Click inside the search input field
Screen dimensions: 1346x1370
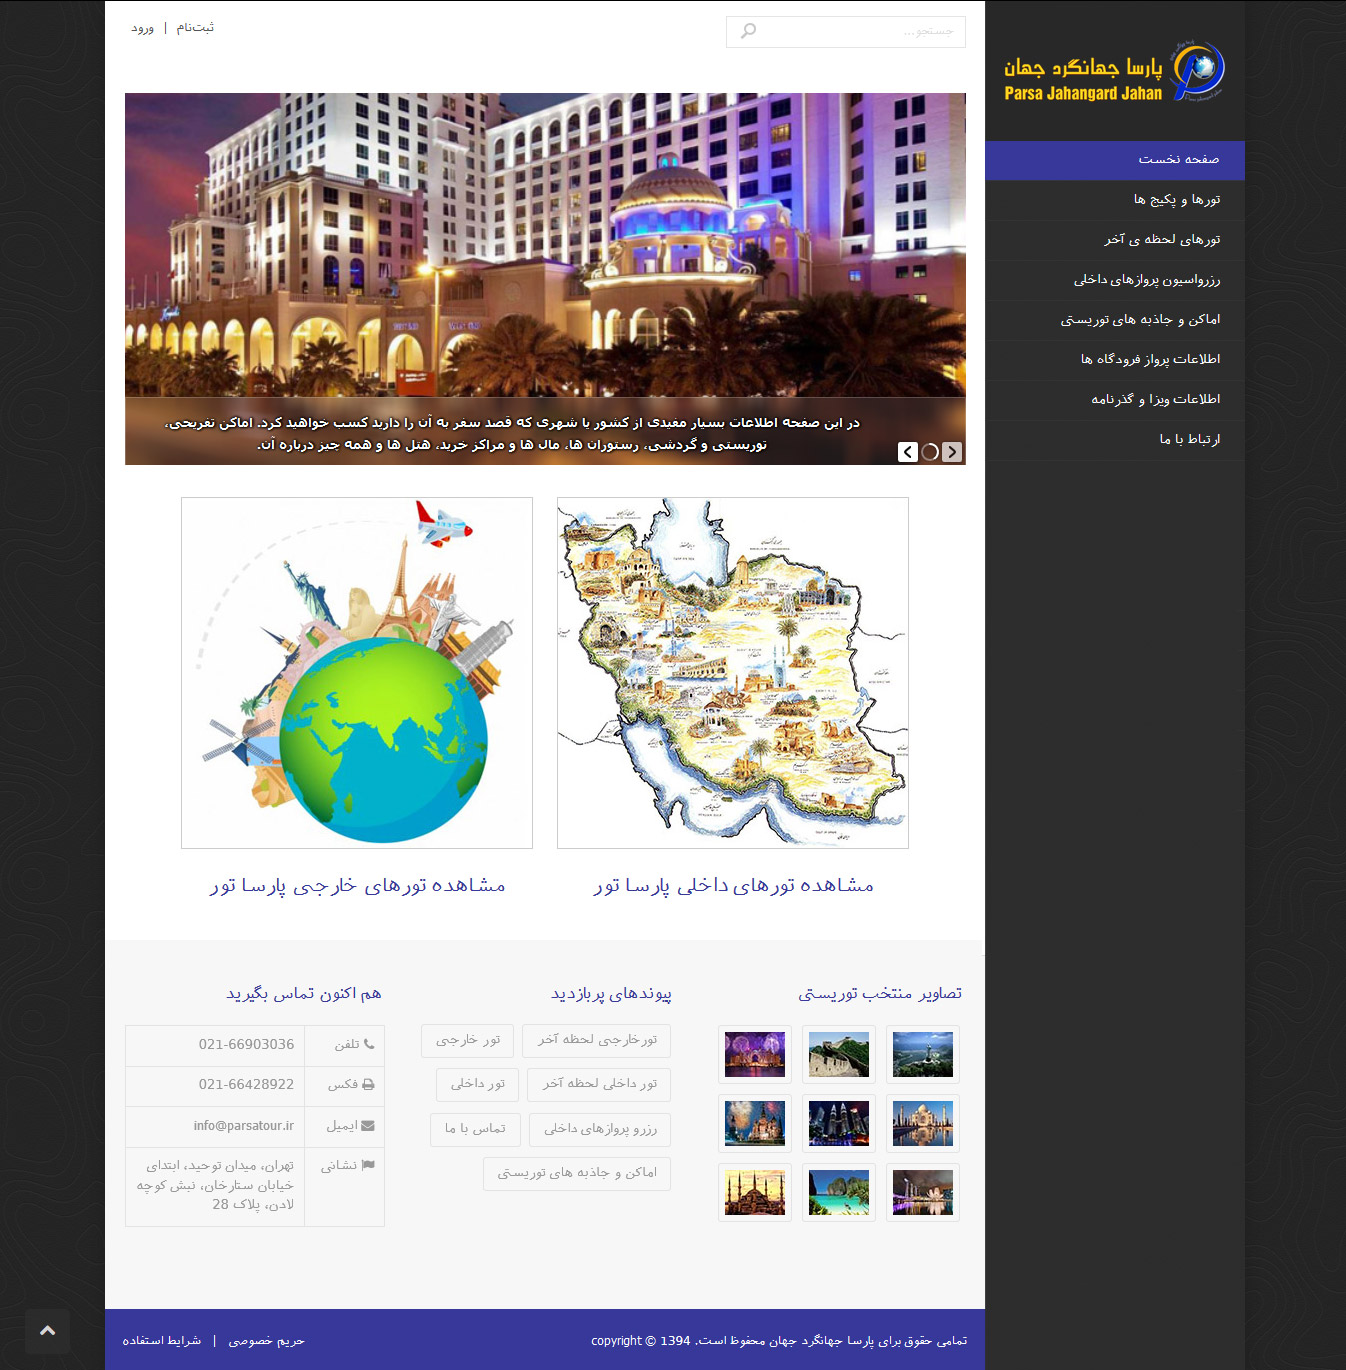[860, 32]
